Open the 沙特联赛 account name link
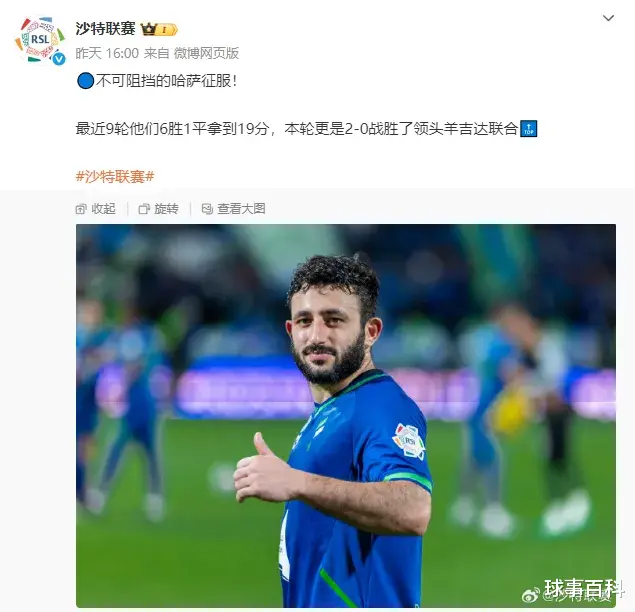Viewport: 635px width, 612px height. (105, 29)
